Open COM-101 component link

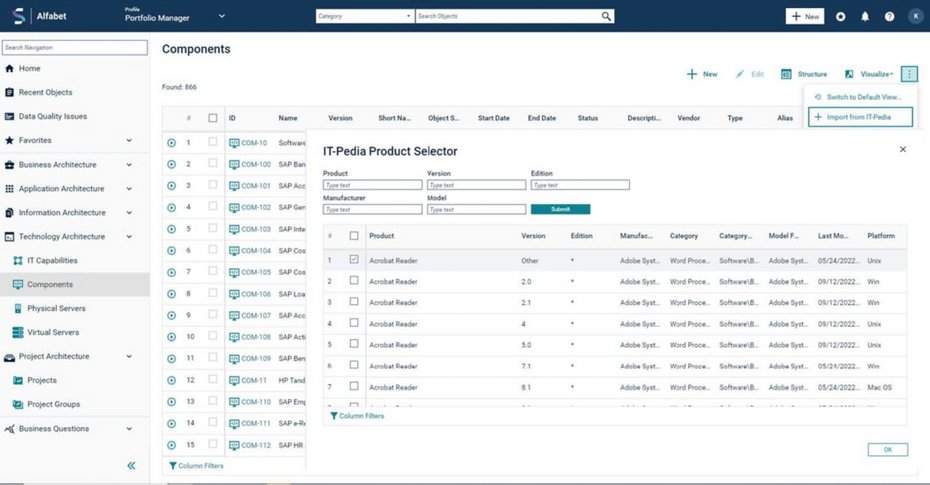256,186
